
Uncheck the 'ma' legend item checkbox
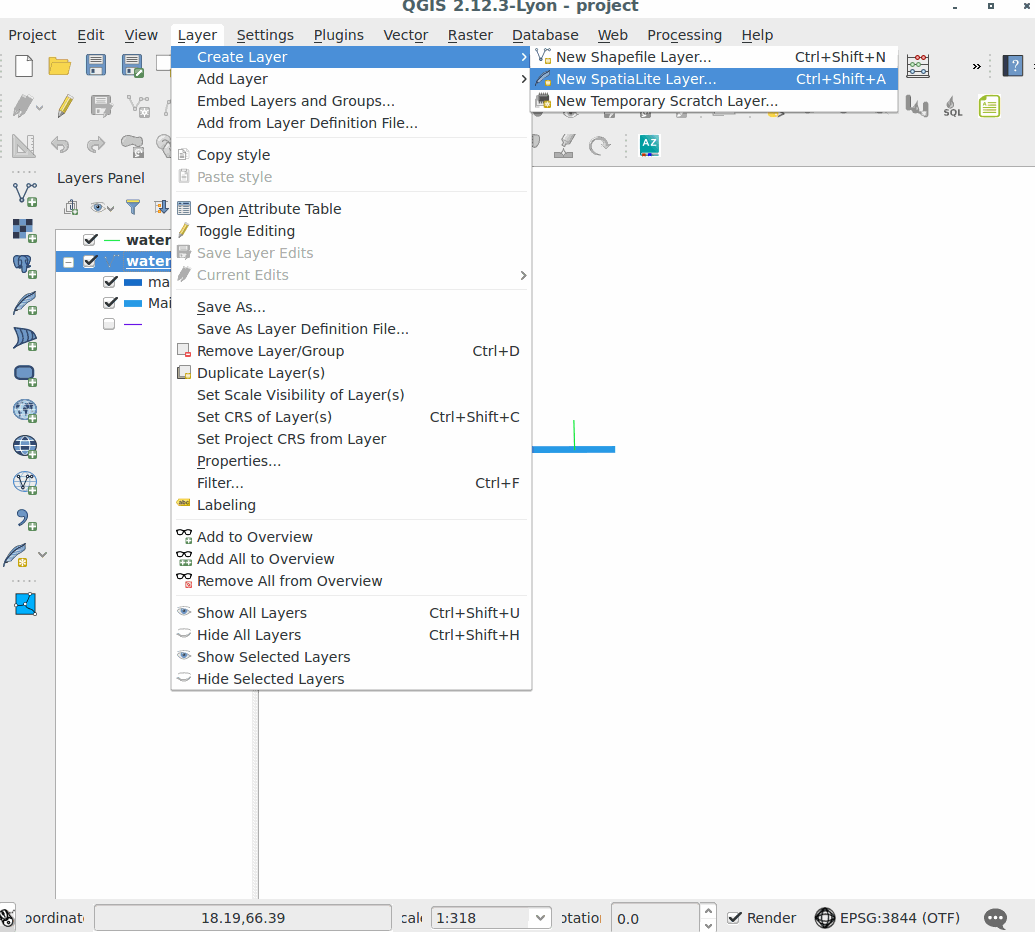click(x=110, y=282)
